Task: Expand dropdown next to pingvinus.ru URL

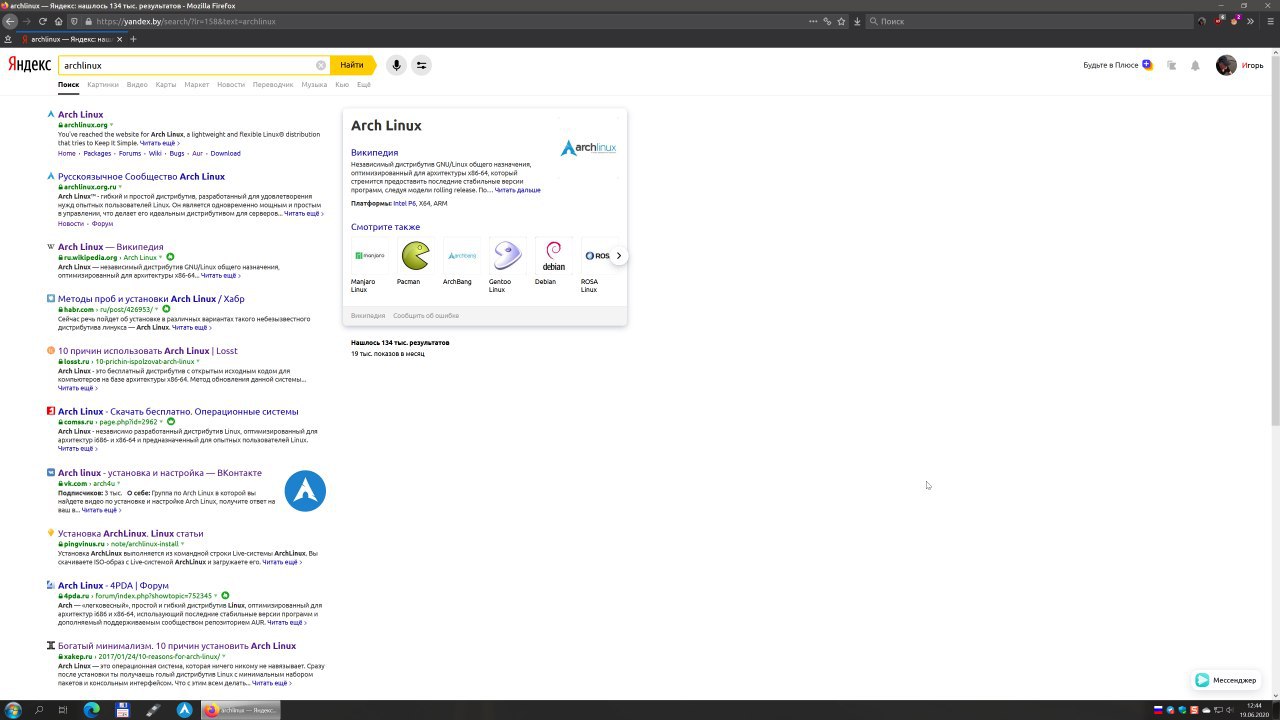Action: tap(182, 544)
